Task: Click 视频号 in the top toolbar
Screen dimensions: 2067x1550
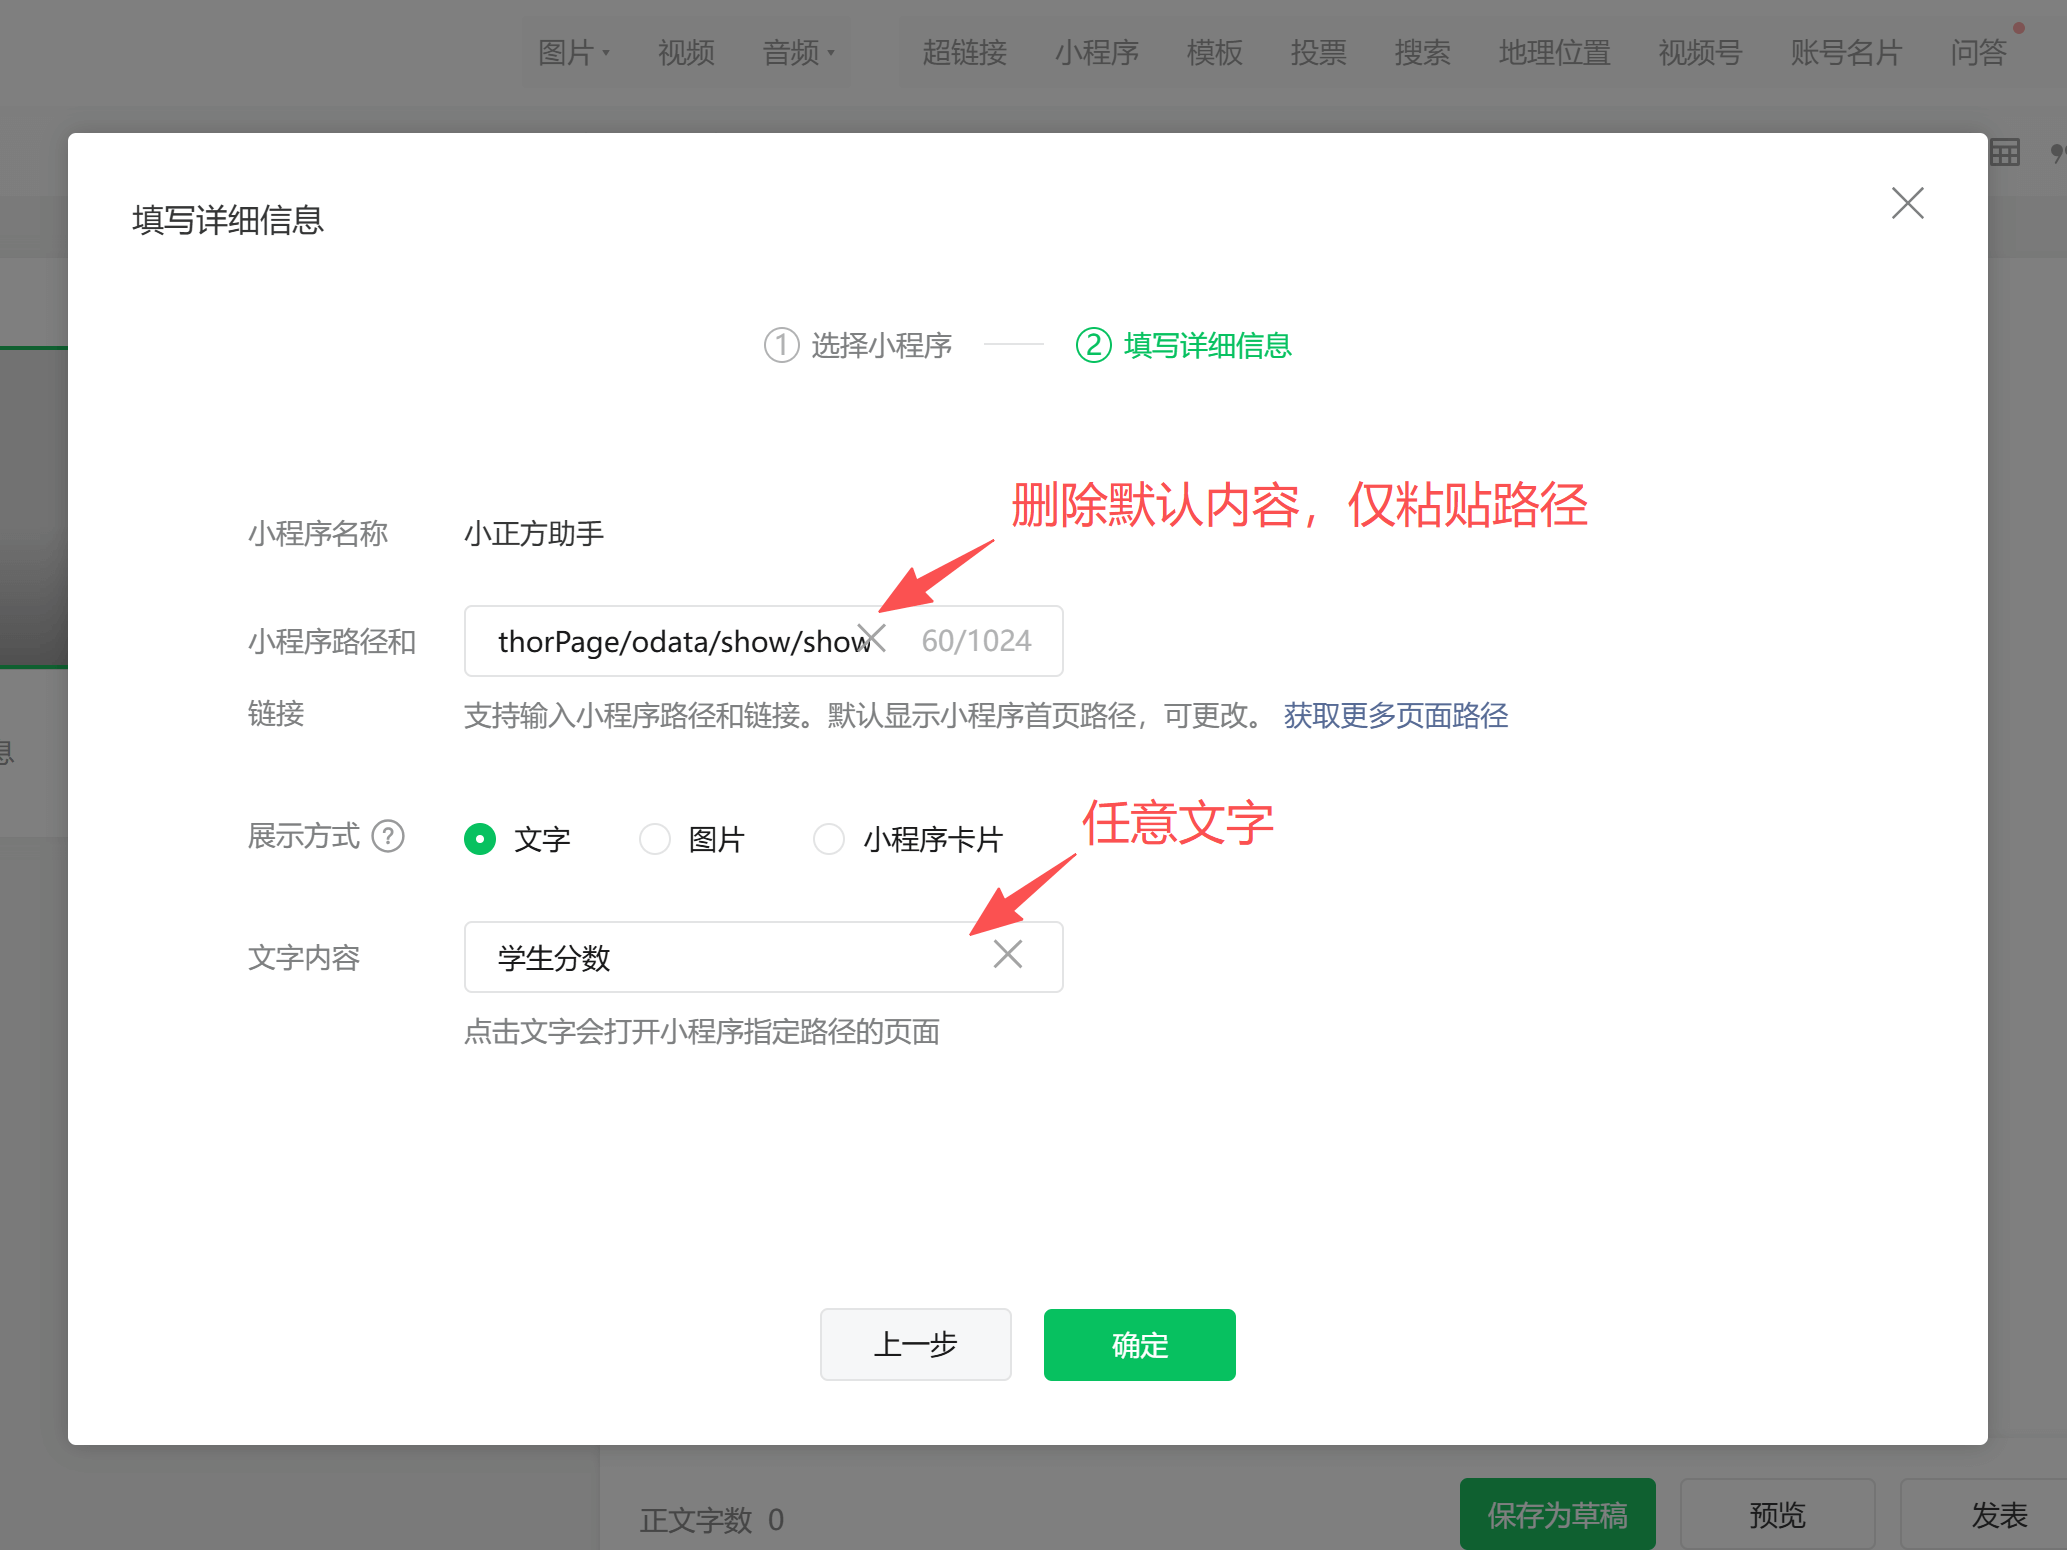Action: [x=1700, y=52]
